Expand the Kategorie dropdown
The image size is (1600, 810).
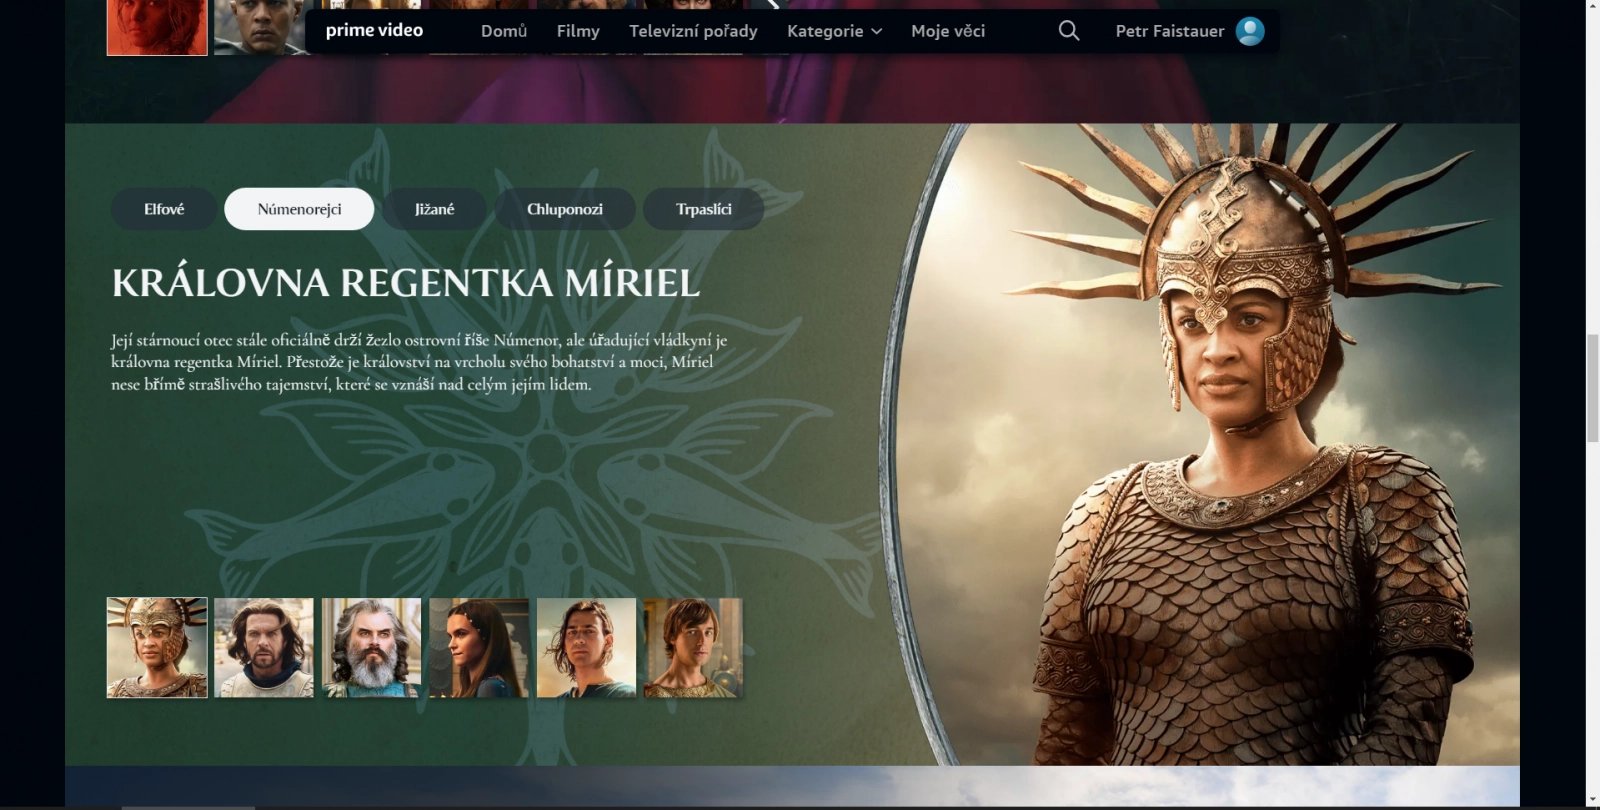[834, 31]
